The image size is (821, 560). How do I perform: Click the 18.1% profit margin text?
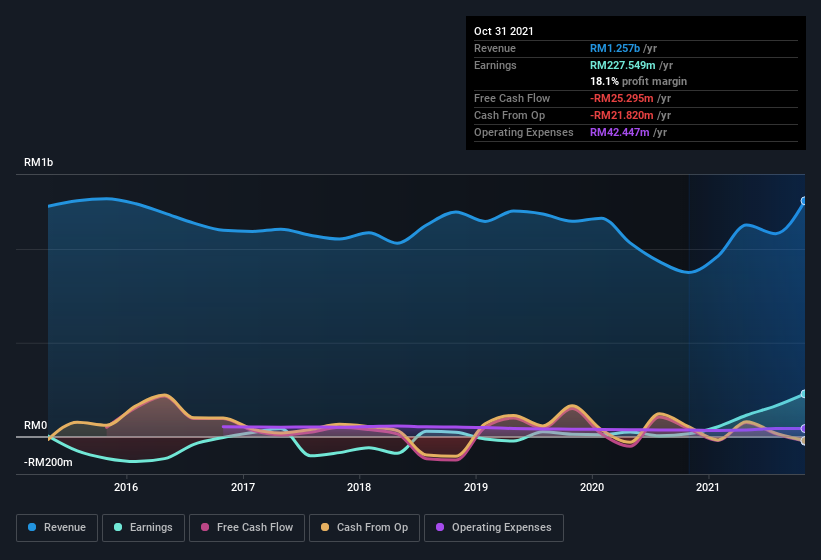coord(638,81)
